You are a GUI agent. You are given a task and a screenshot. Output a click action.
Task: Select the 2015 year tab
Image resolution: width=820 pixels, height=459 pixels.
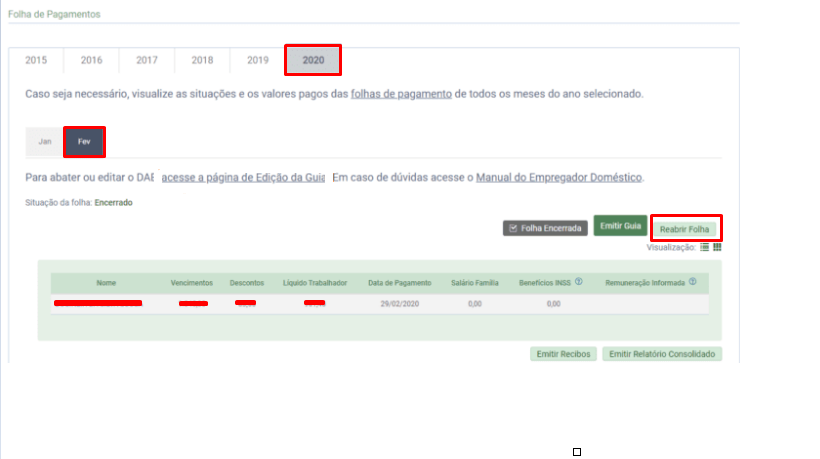coord(36,60)
